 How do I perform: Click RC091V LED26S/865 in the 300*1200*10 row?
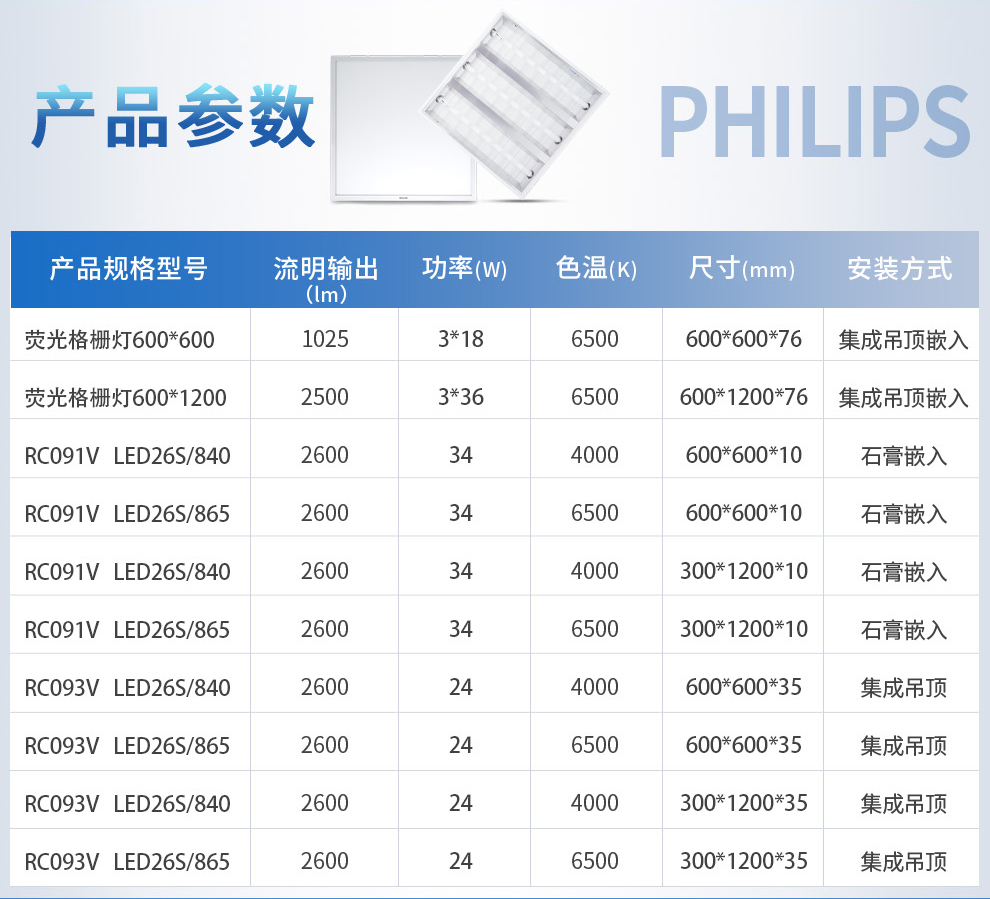click(127, 630)
